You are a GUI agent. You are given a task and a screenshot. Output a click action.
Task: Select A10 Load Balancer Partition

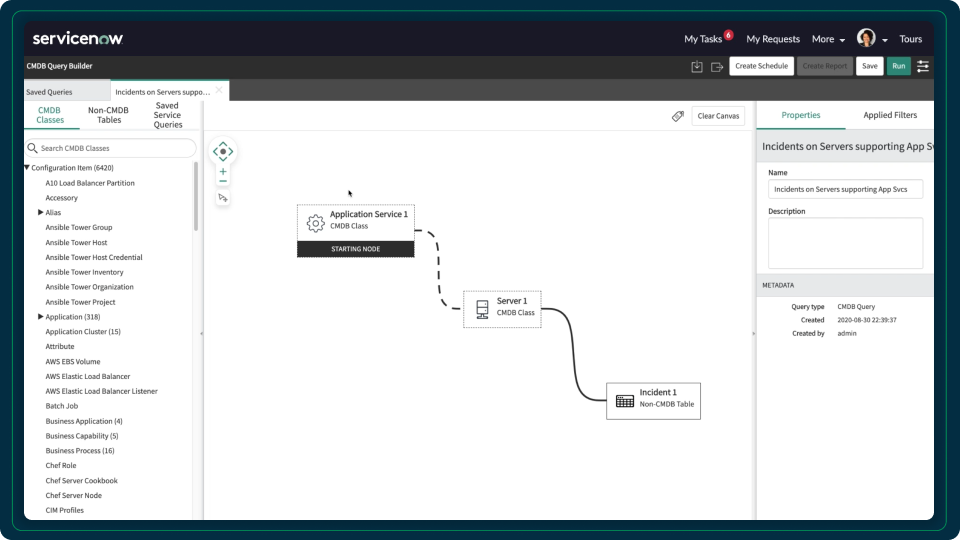(90, 183)
